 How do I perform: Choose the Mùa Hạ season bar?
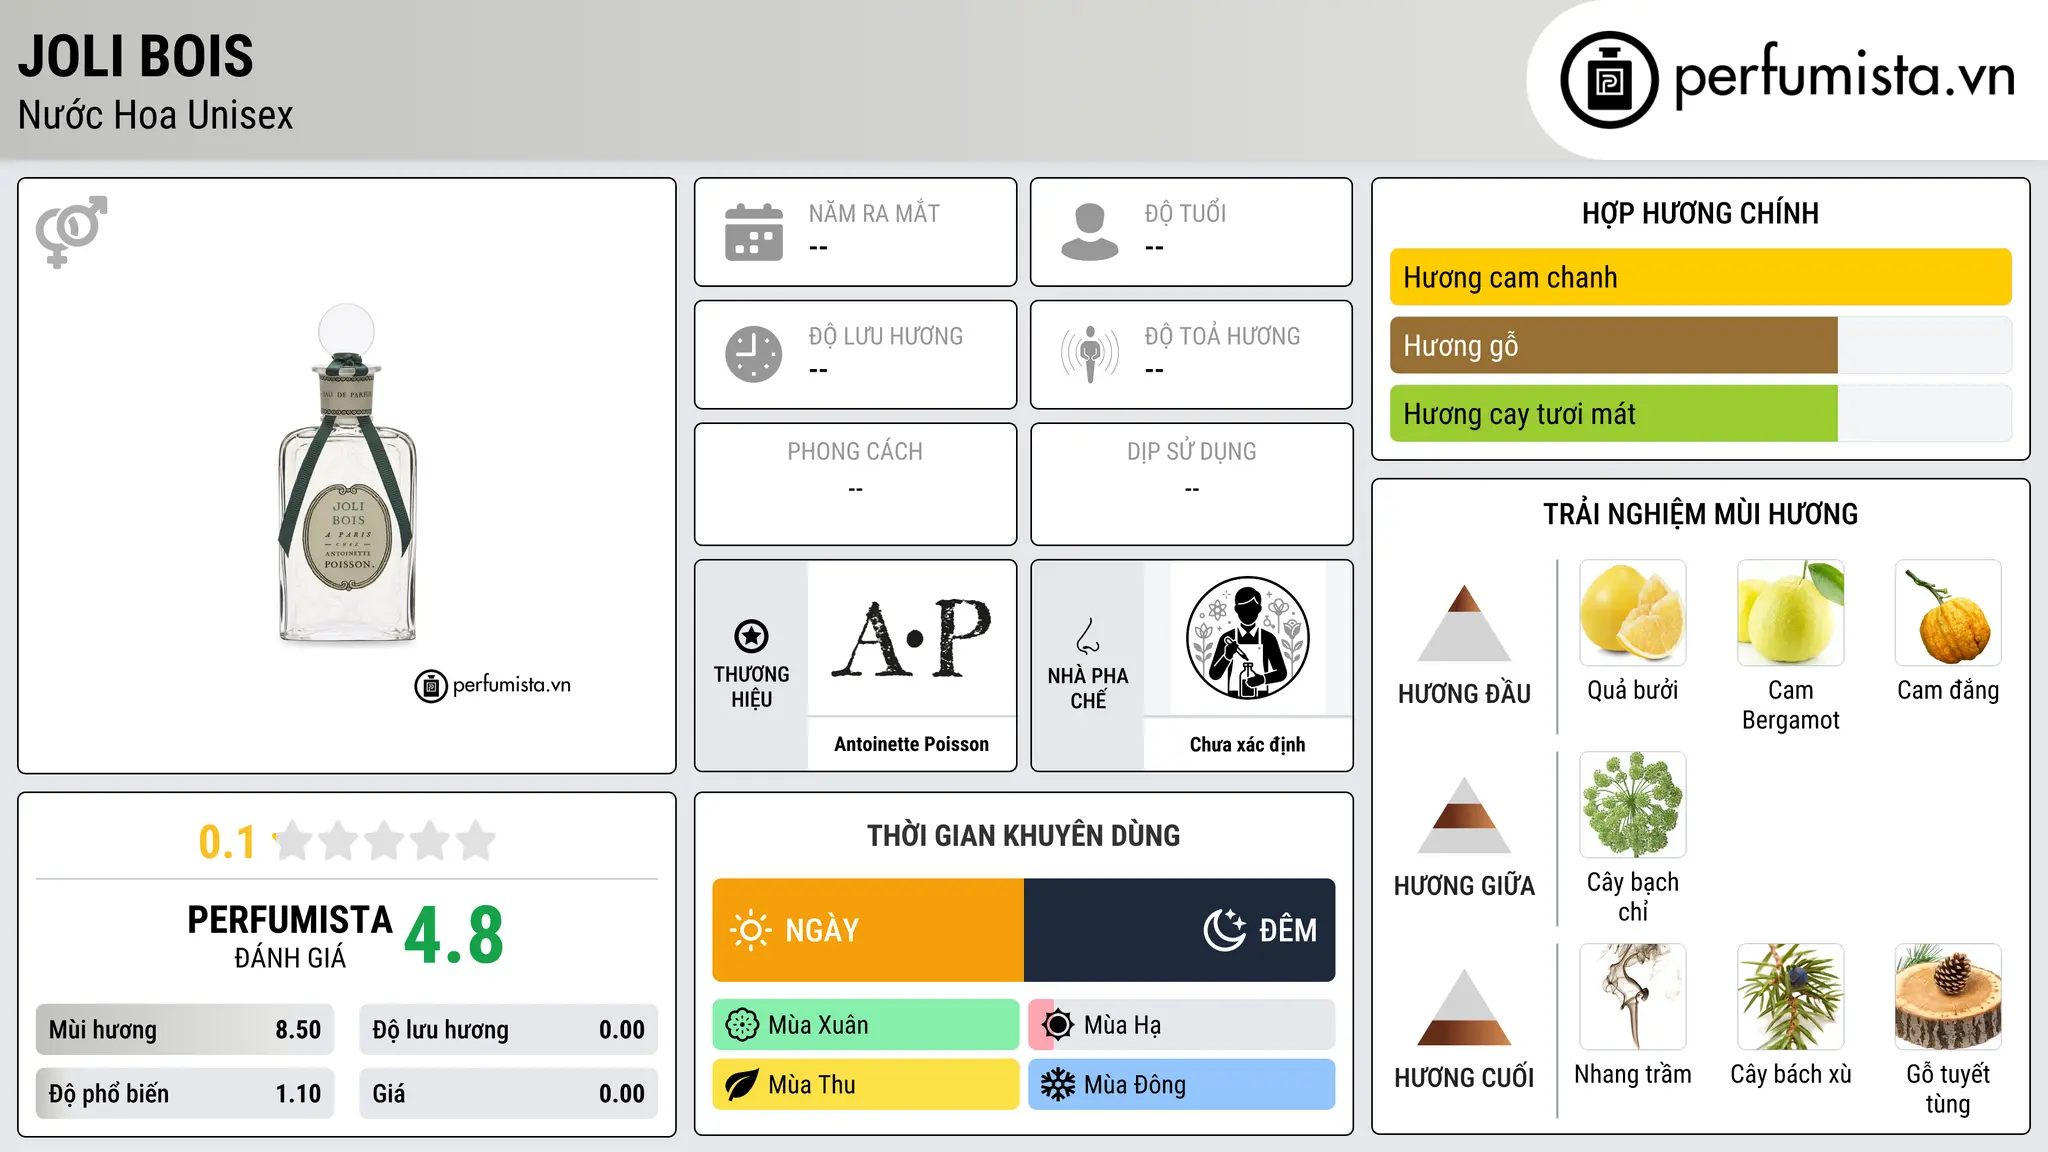(1182, 1025)
